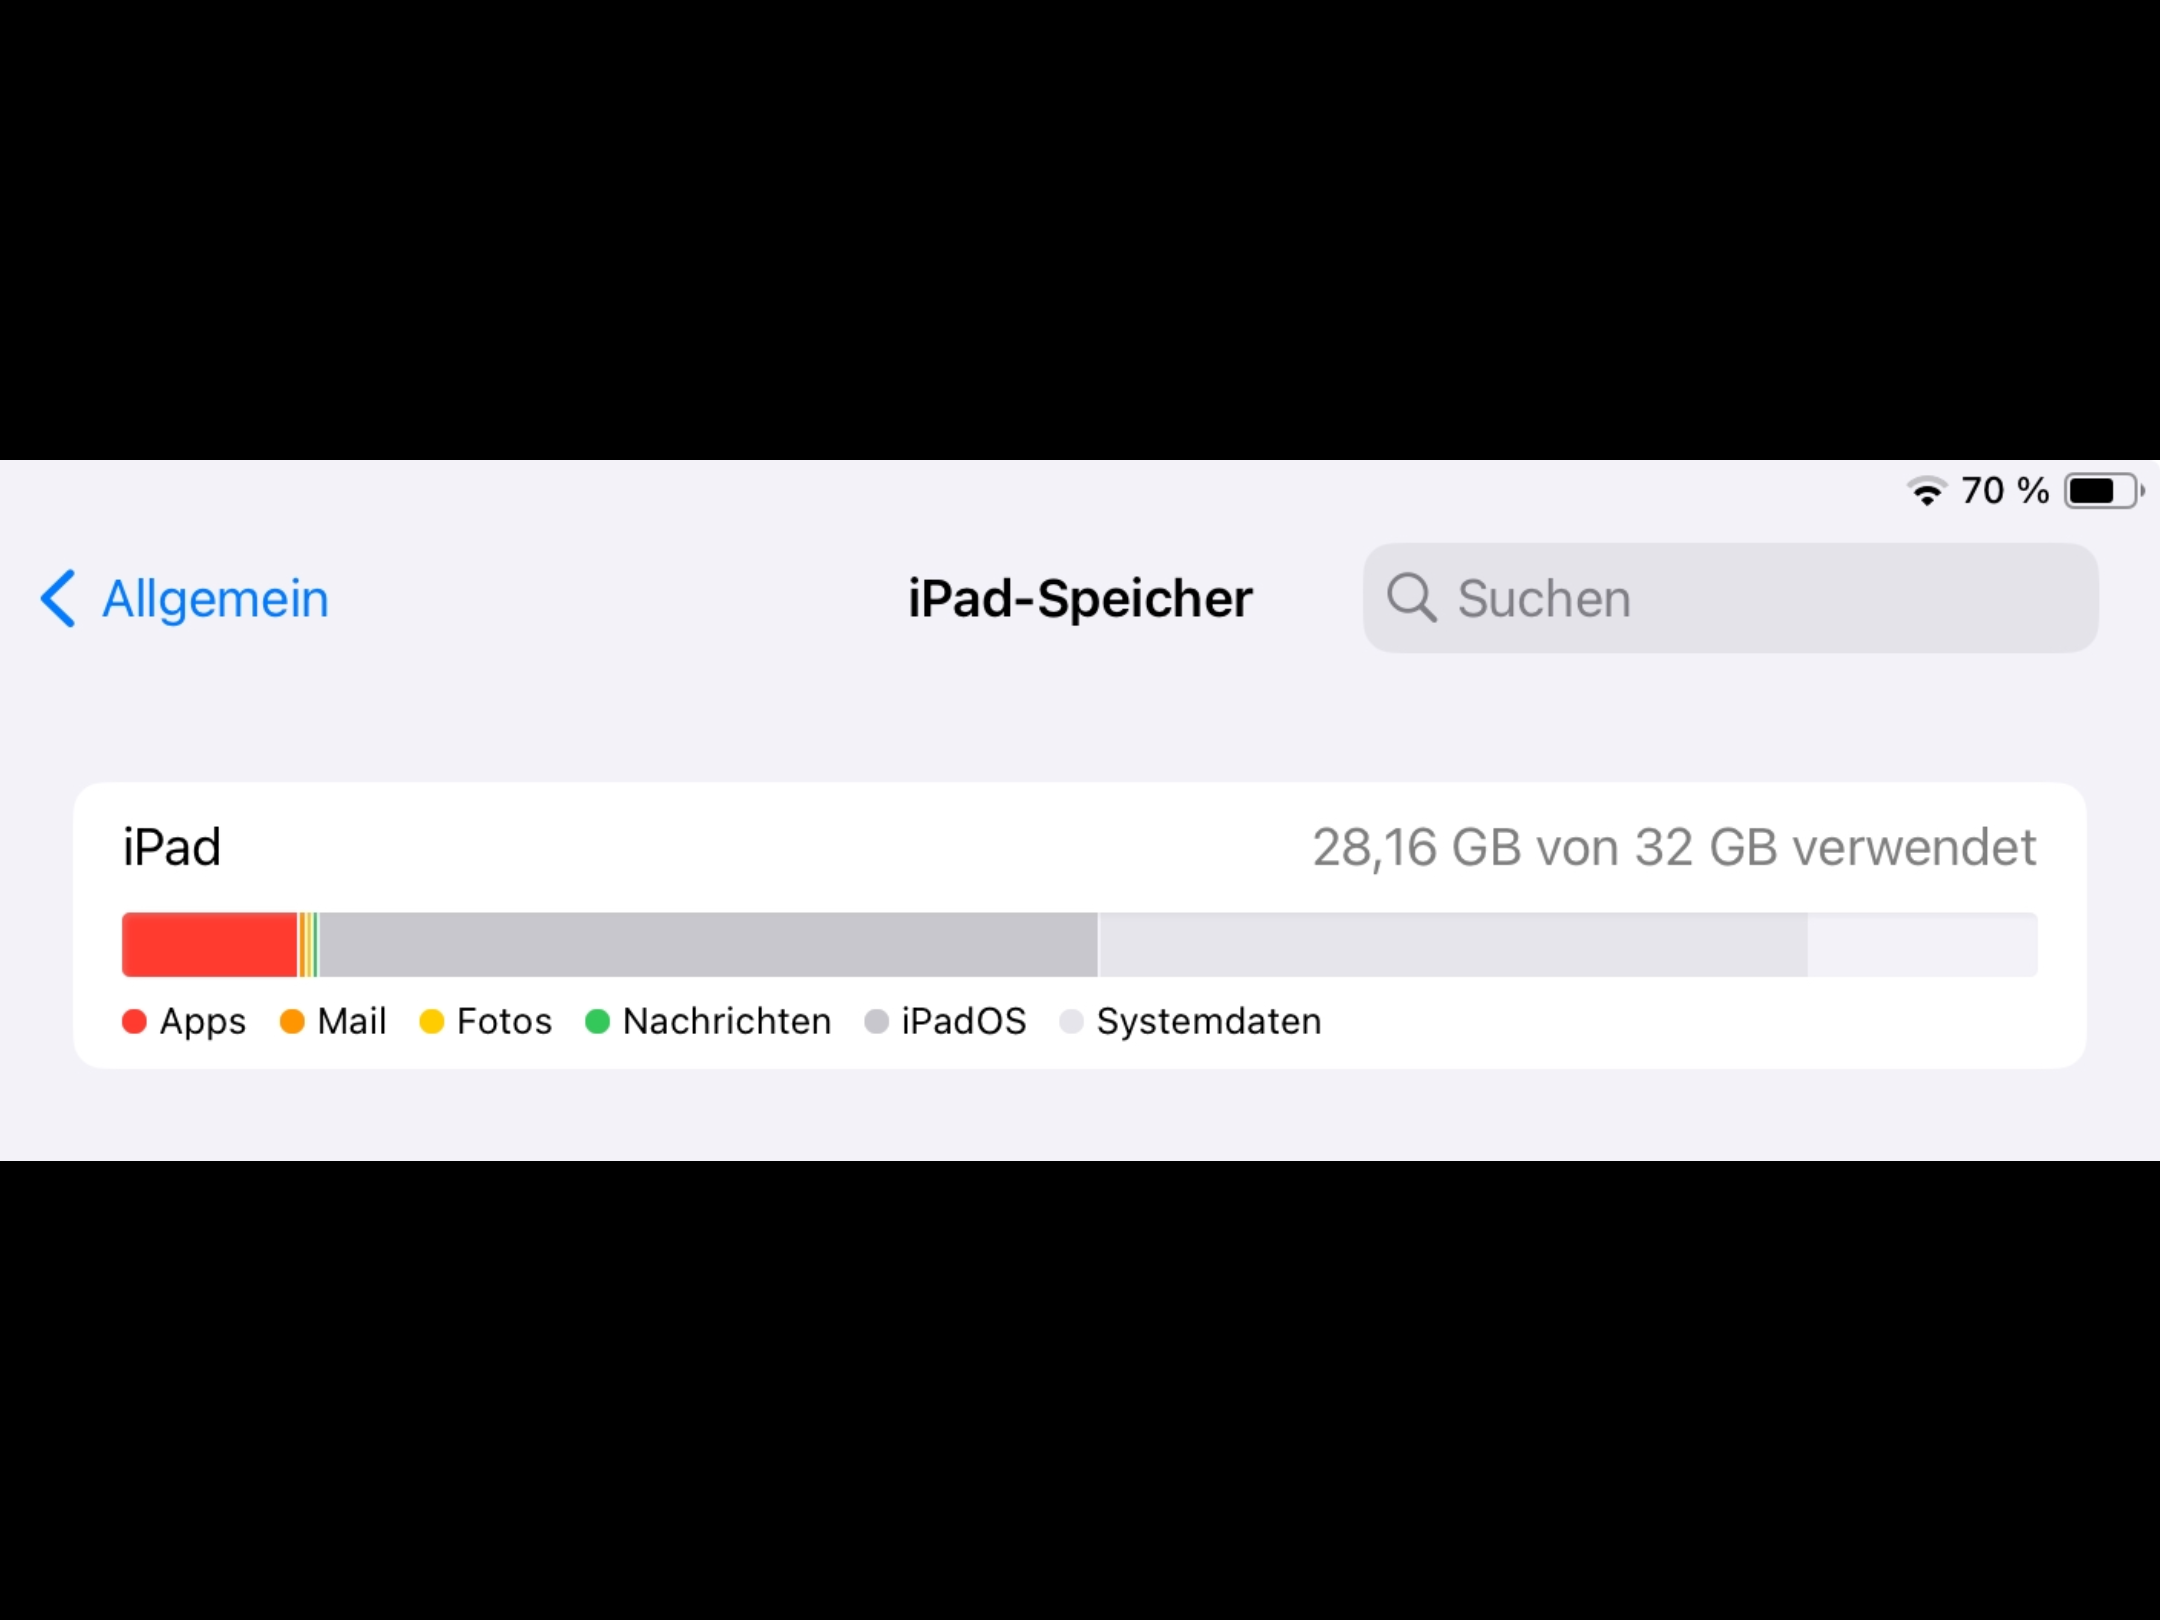Viewport: 2160px width, 1620px height.
Task: Tap the magnifying glass search icon
Action: pyautogui.click(x=1413, y=598)
